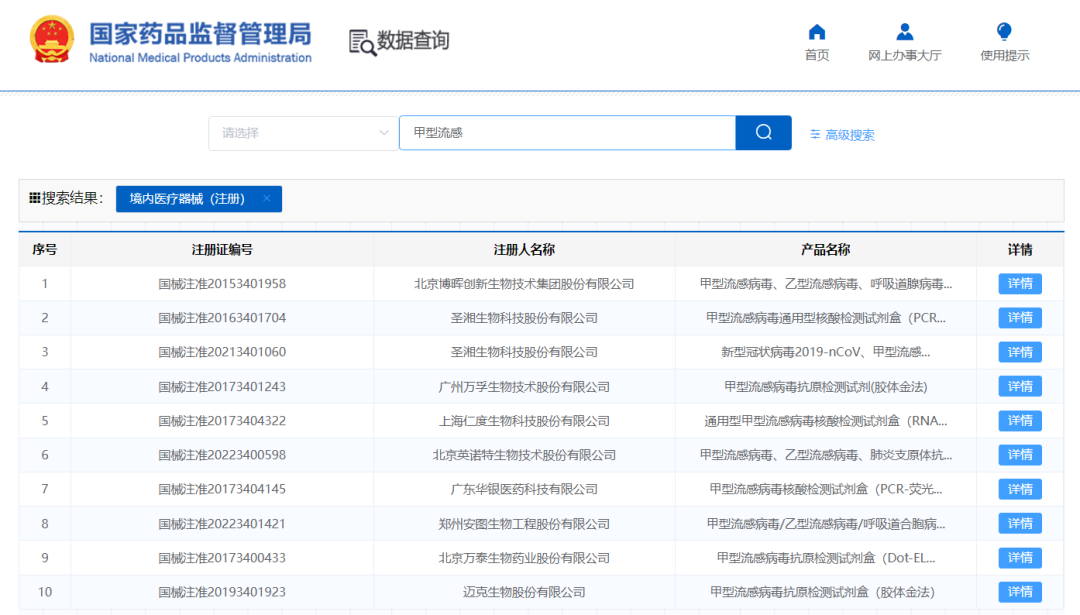Select the 境内医疗器械（注册） results tab
This screenshot has width=1080, height=615.
point(188,199)
